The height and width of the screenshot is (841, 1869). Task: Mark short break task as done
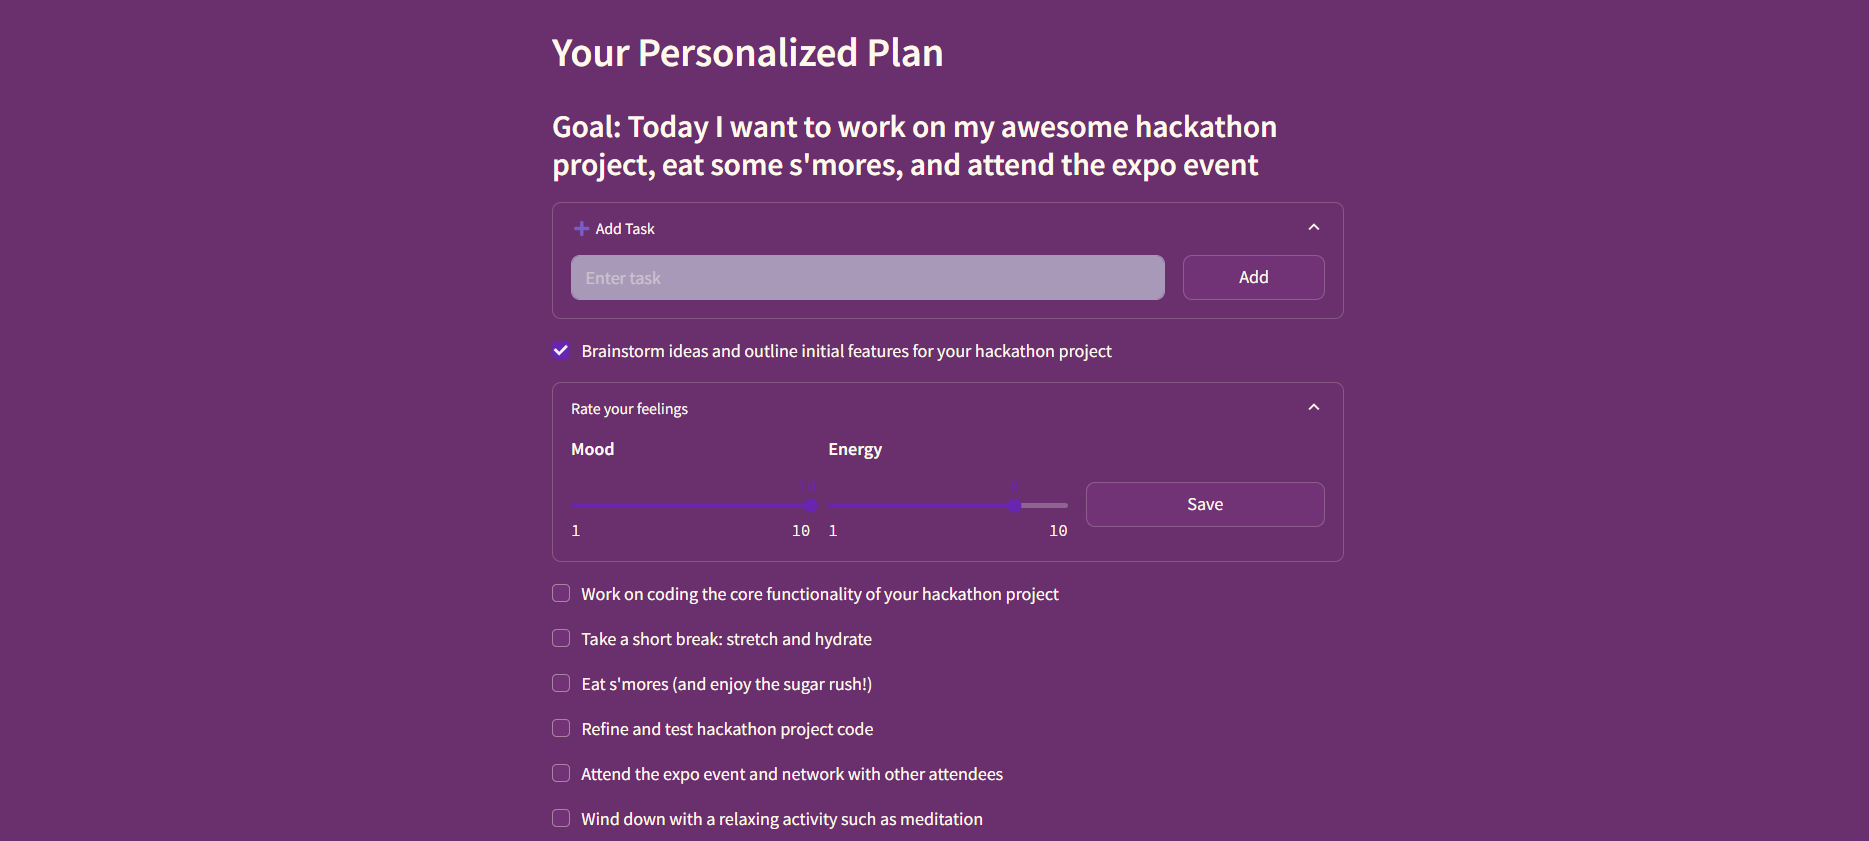pyautogui.click(x=561, y=639)
